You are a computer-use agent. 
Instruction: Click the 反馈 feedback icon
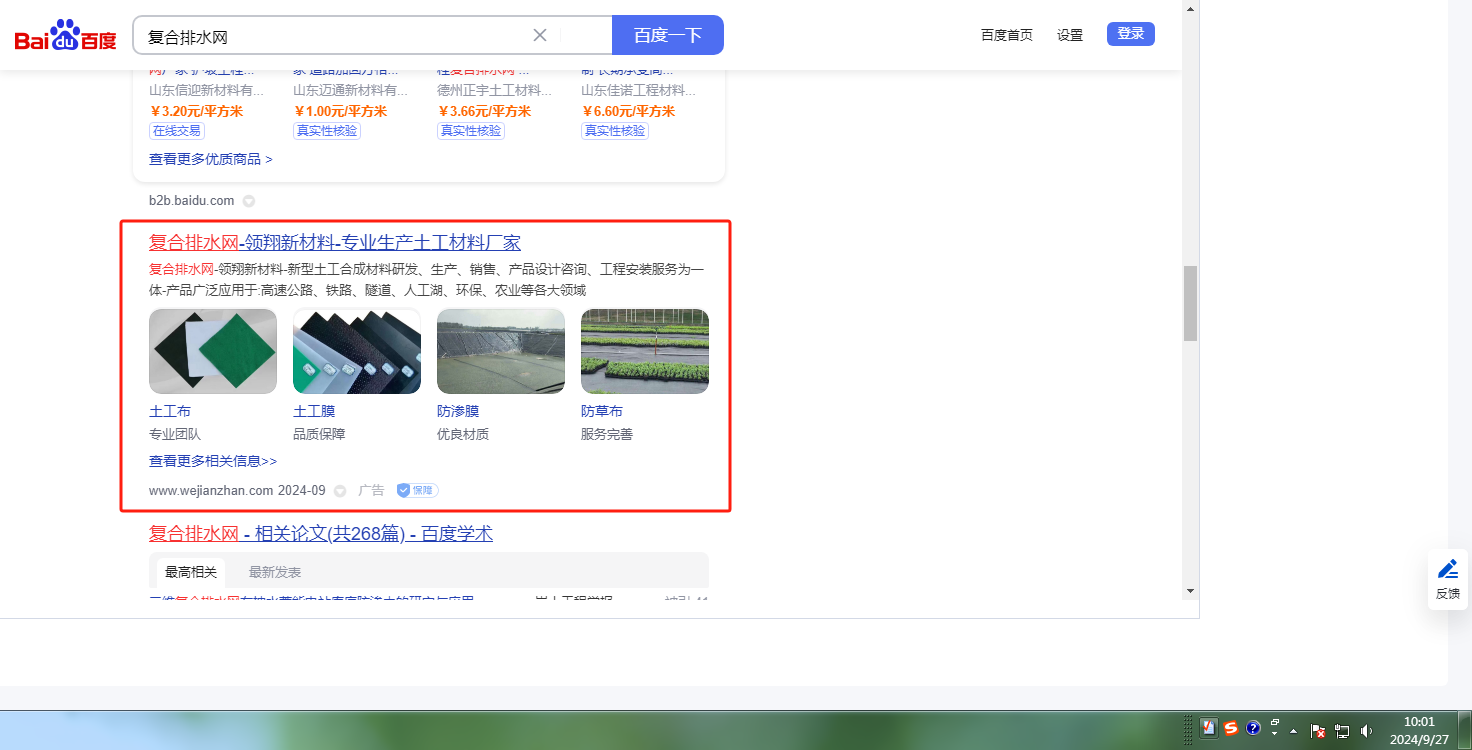1448,579
